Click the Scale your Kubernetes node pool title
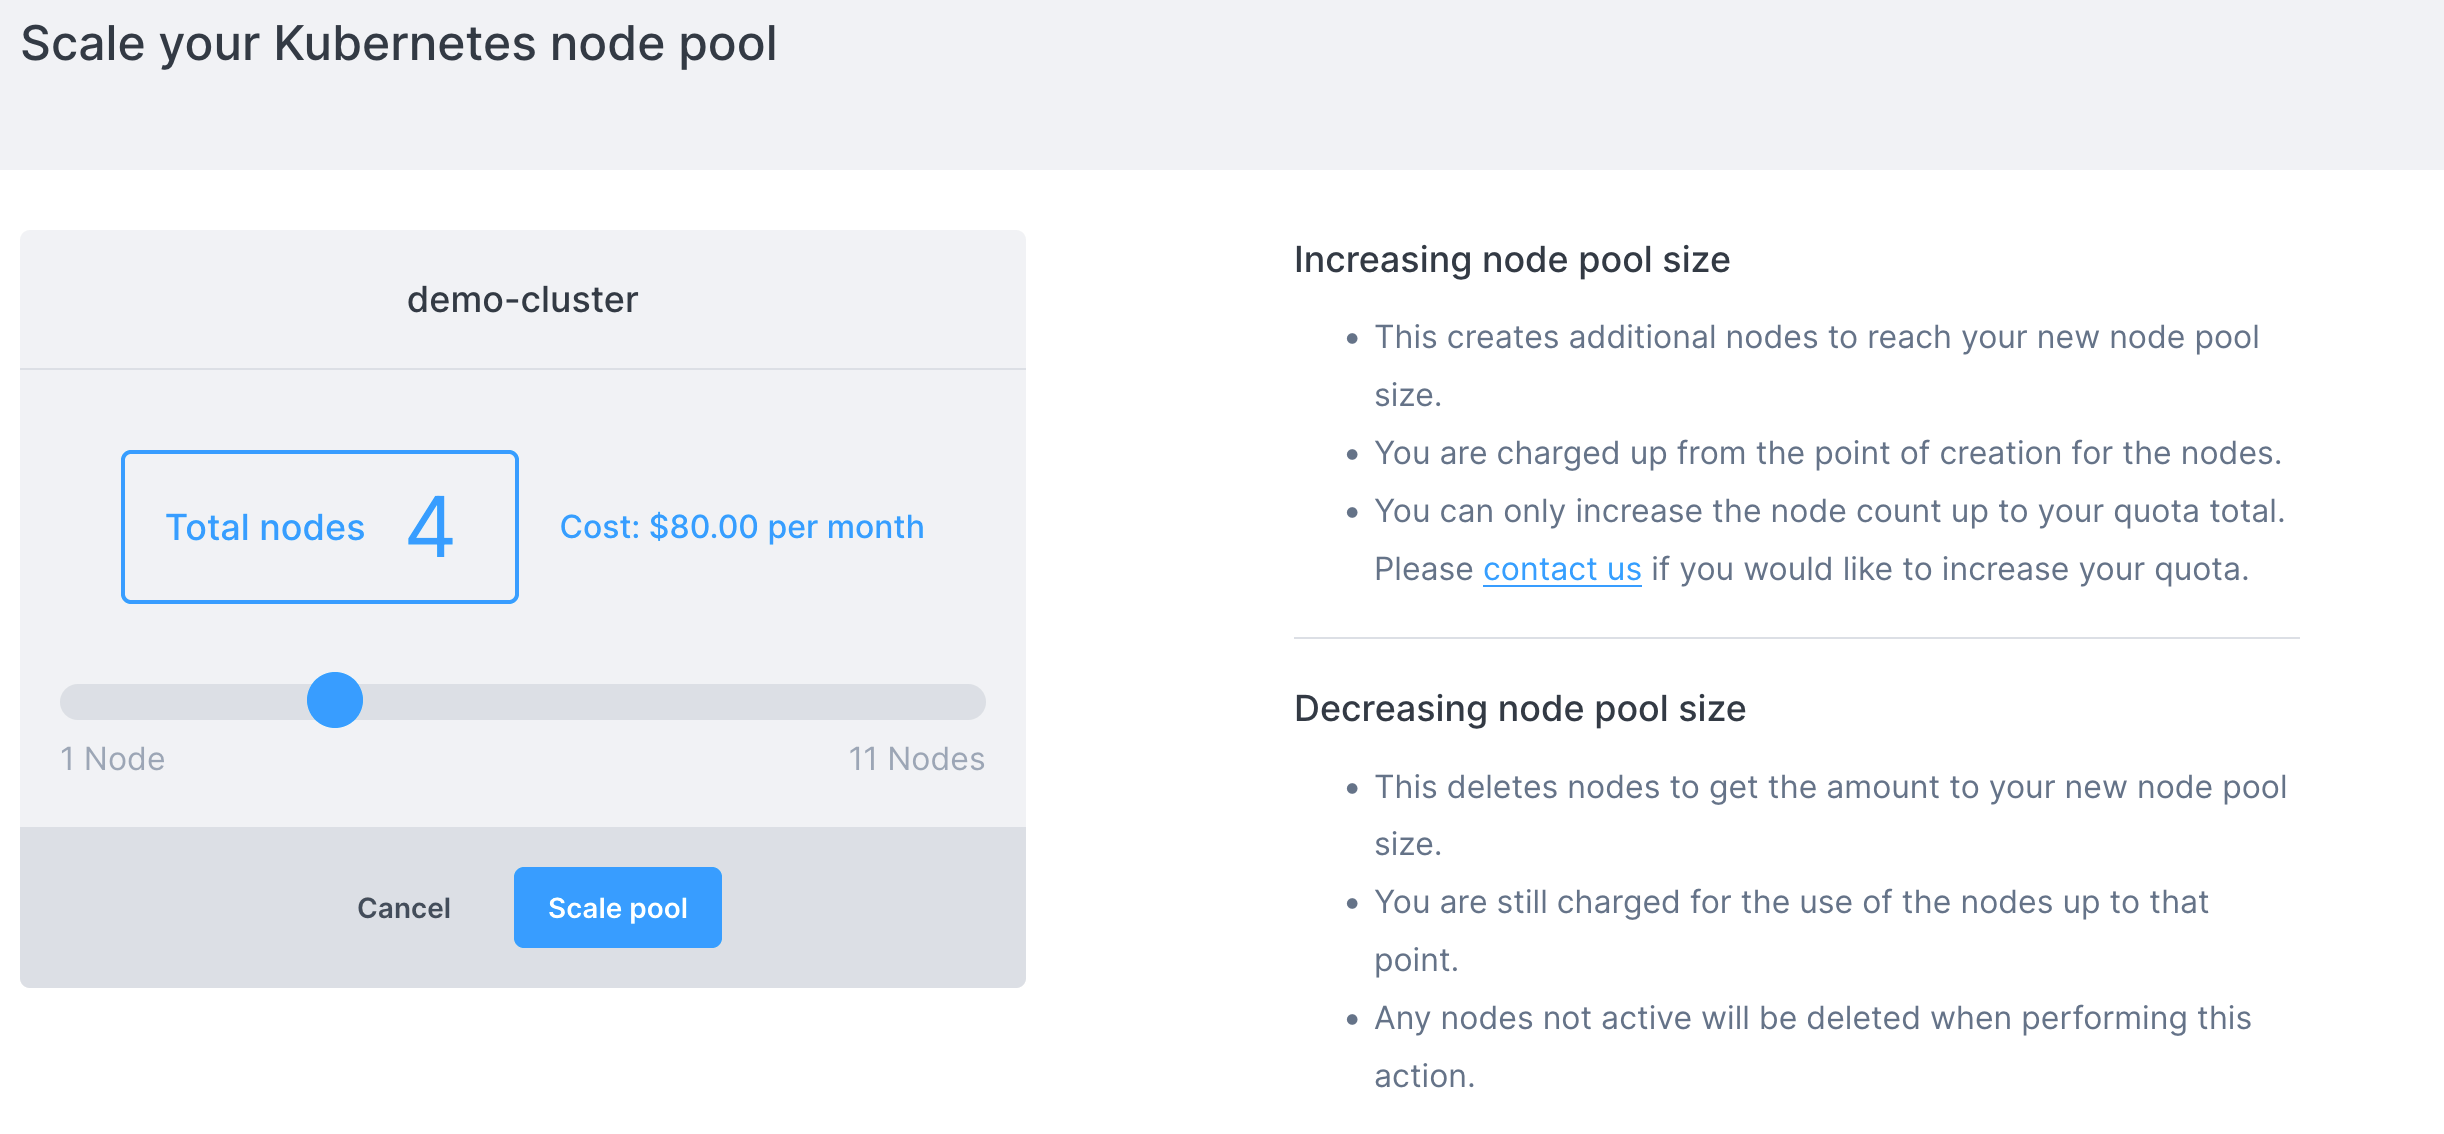 point(398,44)
